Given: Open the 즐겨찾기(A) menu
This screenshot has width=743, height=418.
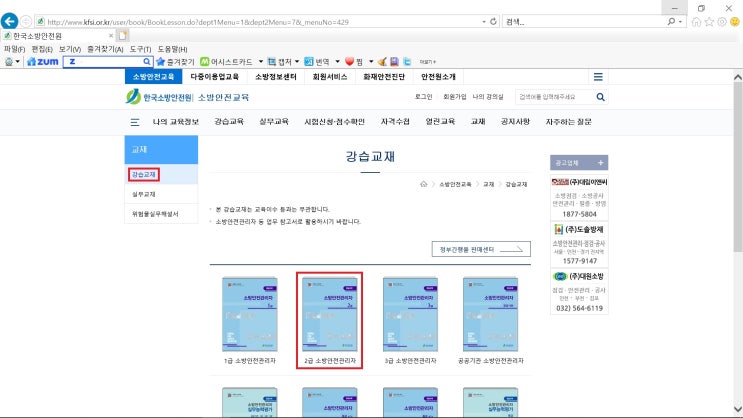Looking at the screenshot, I should (105, 49).
